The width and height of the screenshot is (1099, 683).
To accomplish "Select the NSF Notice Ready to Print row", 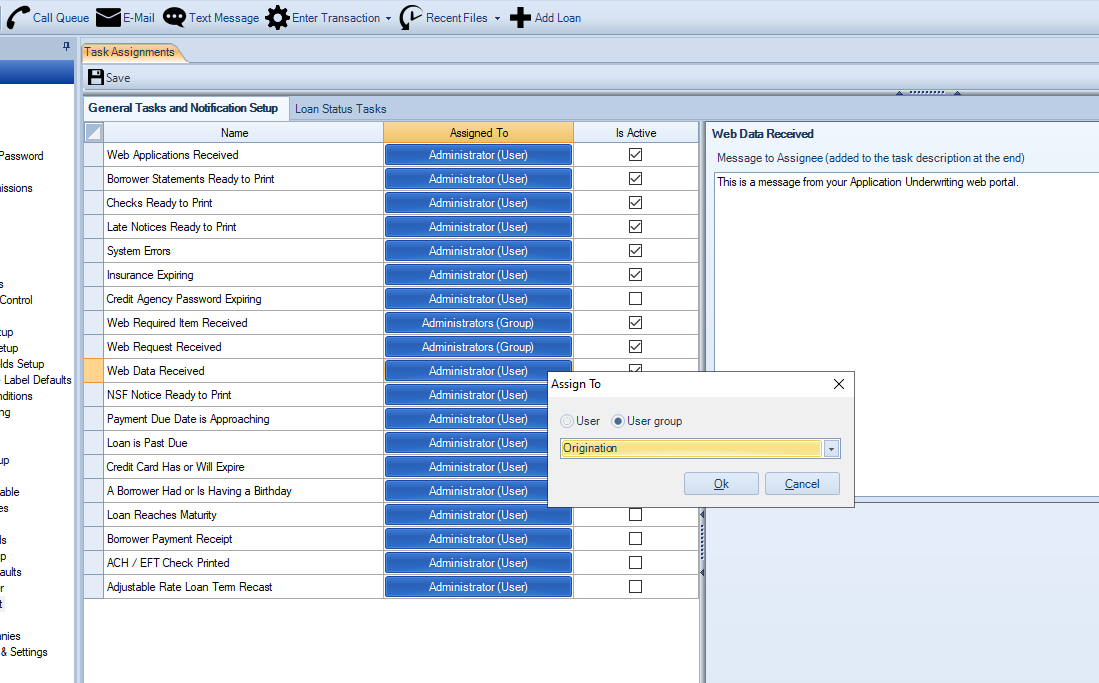I will coord(243,395).
